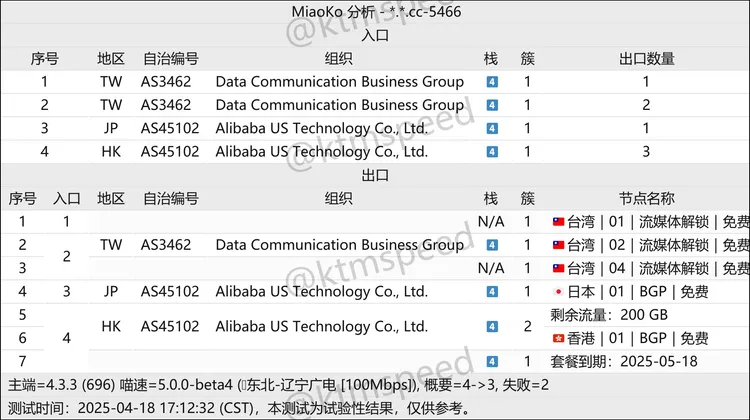Click the Japan flag beside 日本 | 01 | BGP
This screenshot has width=750, height=420.
coord(559,292)
